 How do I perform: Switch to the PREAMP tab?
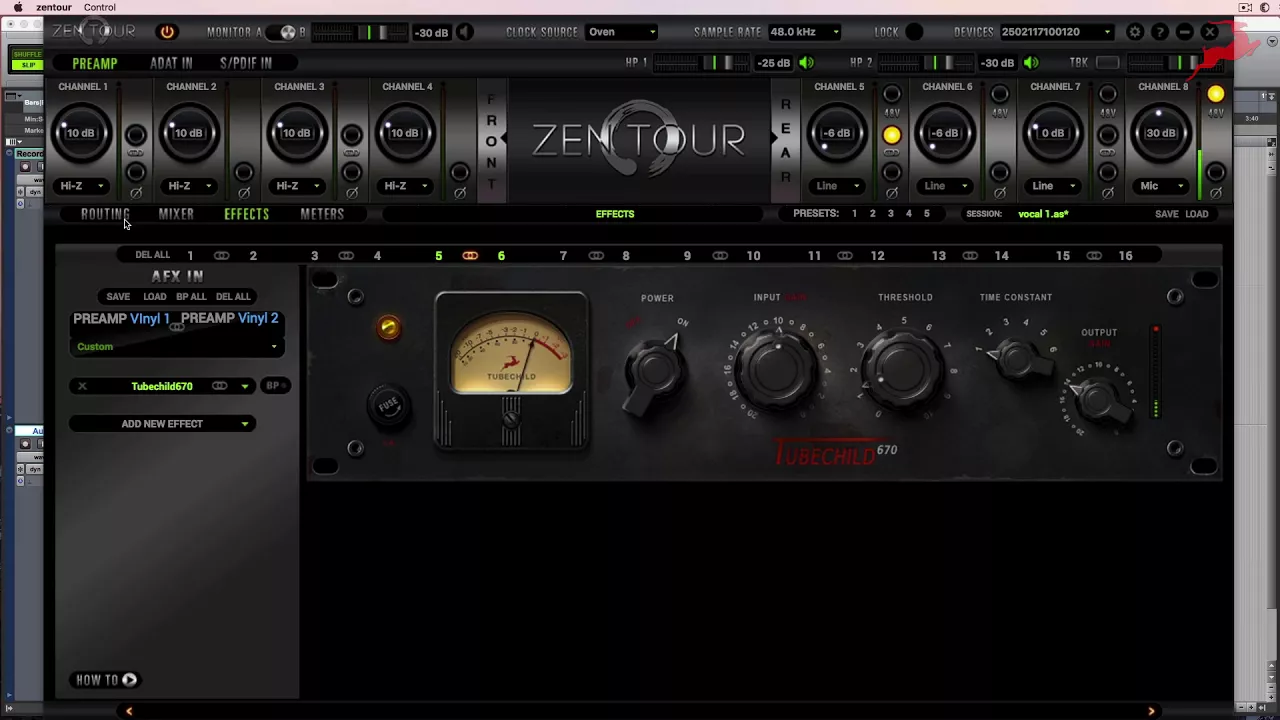click(x=95, y=63)
